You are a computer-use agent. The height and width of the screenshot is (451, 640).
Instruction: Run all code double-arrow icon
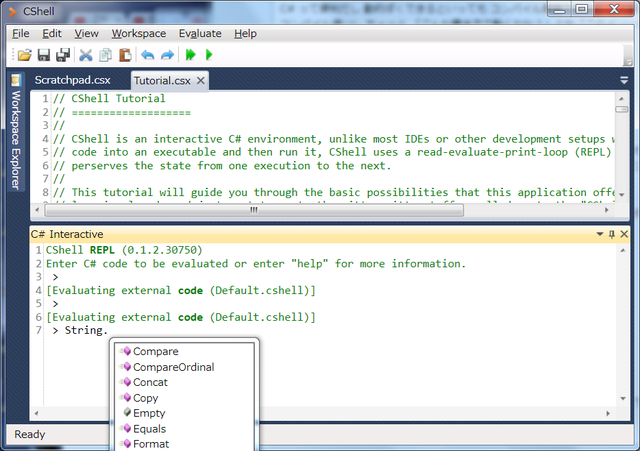pos(191,55)
